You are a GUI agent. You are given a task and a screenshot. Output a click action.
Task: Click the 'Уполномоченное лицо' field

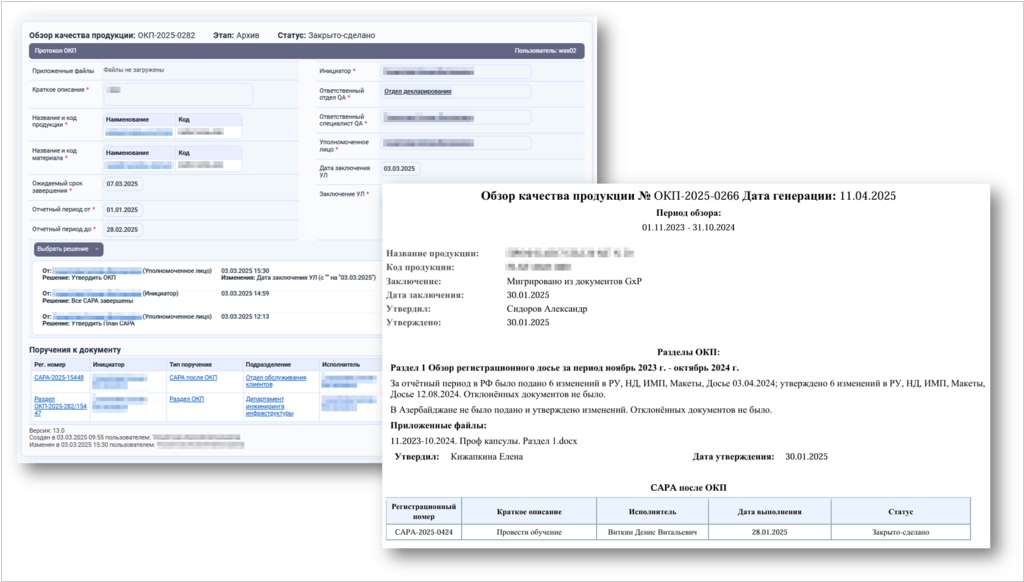[455, 143]
